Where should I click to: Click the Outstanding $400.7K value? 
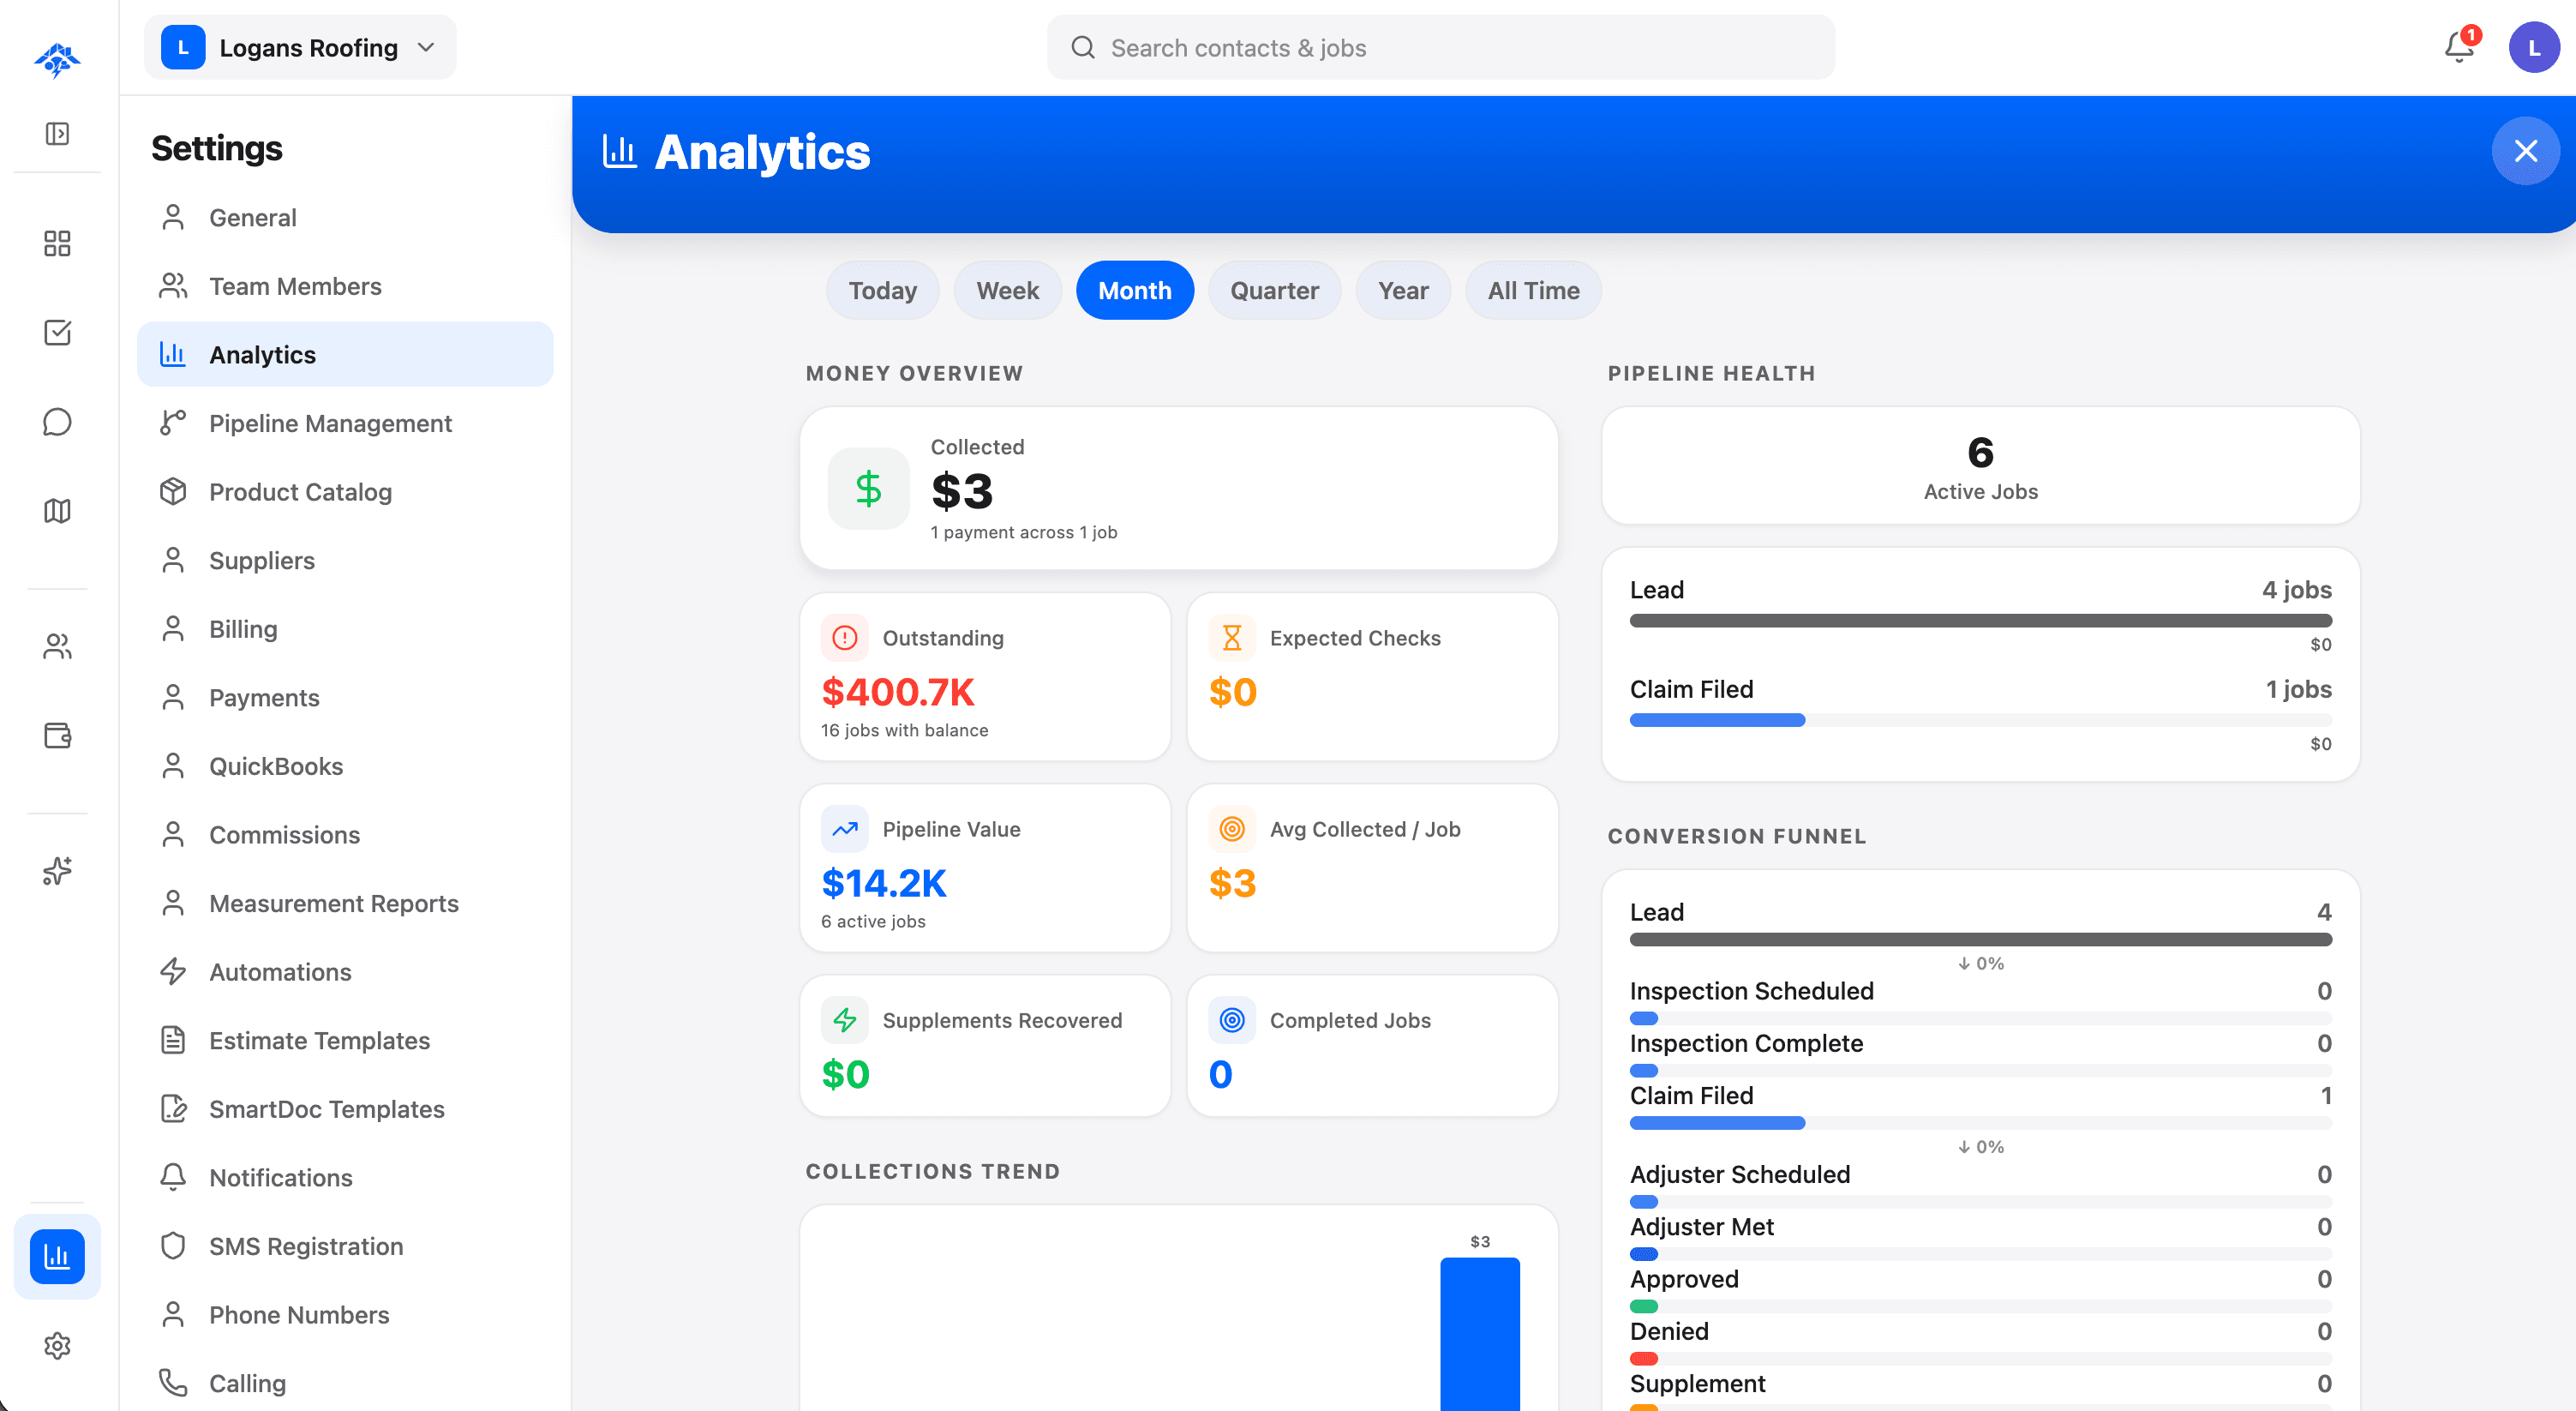click(x=897, y=691)
